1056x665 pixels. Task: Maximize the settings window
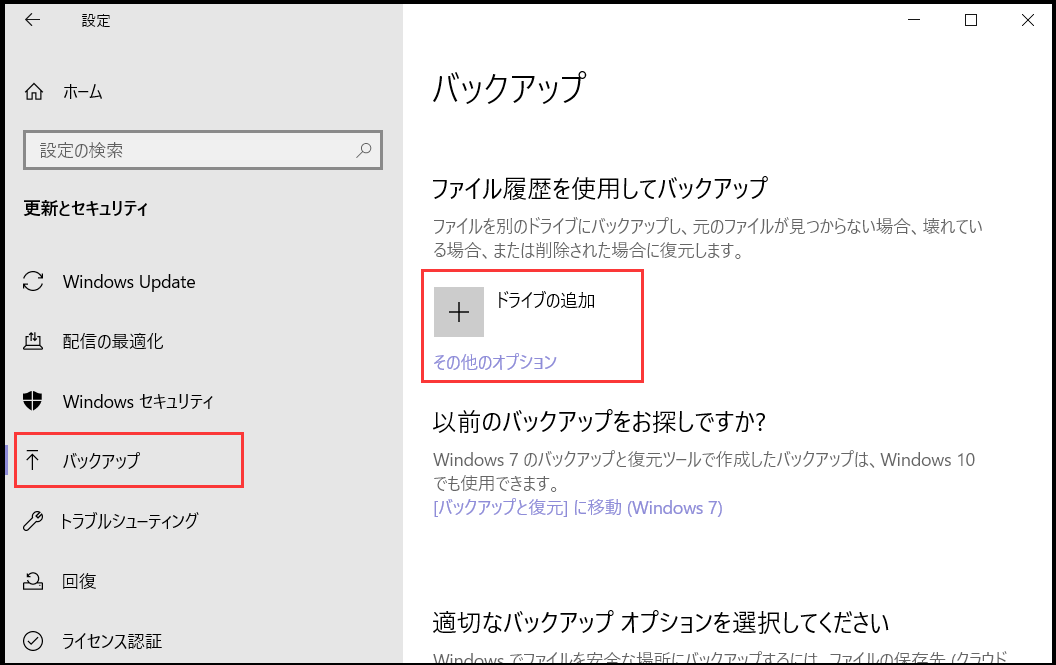pyautogui.click(x=970, y=20)
